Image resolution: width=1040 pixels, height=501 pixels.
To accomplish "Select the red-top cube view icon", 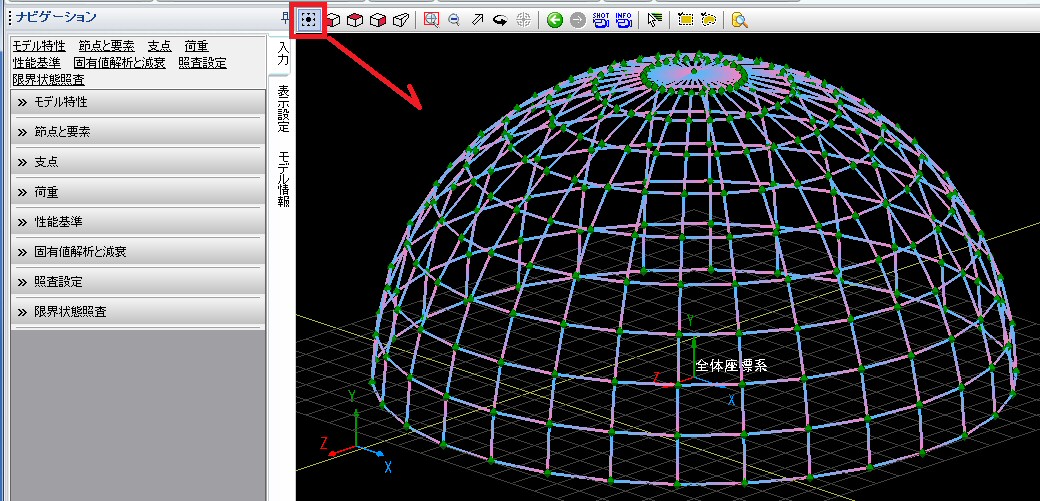I will [356, 21].
